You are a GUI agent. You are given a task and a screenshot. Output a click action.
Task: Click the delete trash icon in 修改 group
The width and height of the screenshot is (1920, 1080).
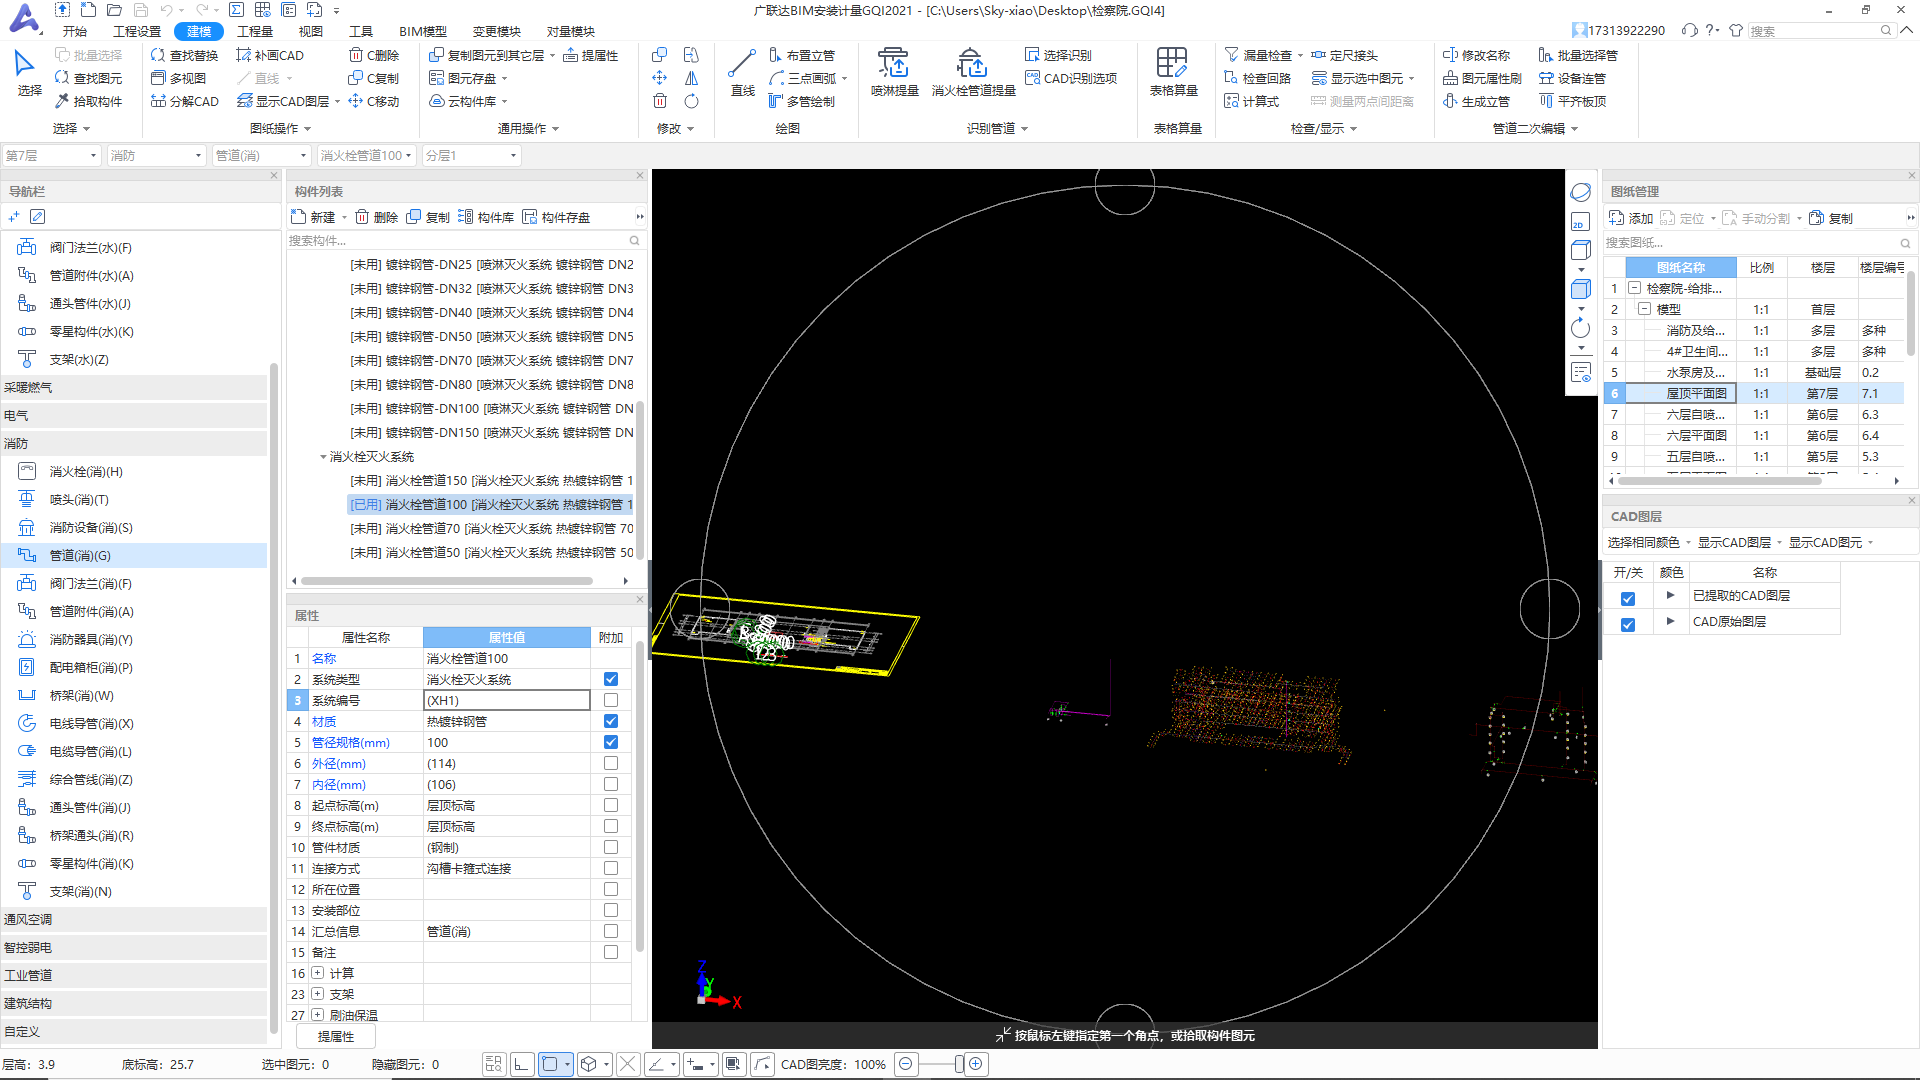coord(660,101)
